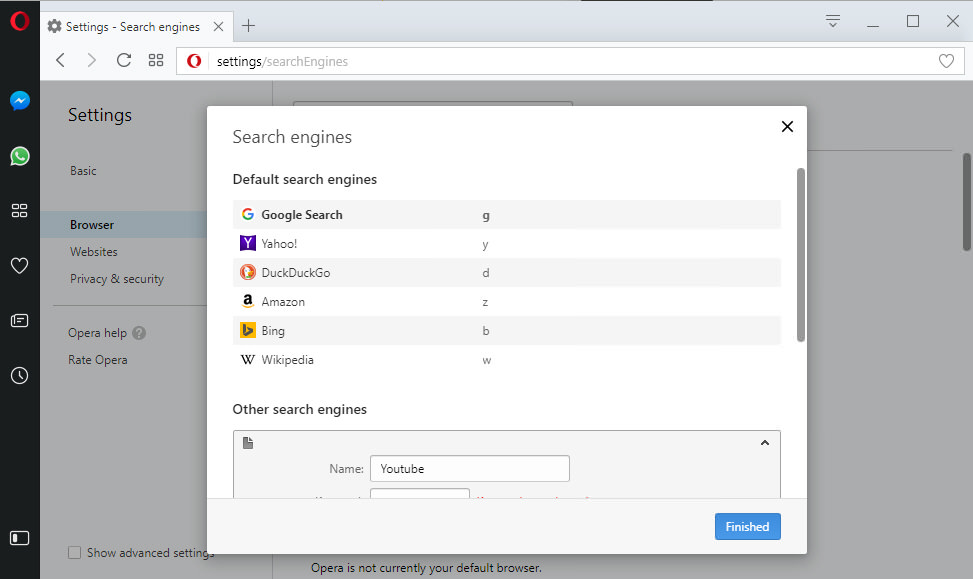Close the Search engines dialog

[x=787, y=127]
